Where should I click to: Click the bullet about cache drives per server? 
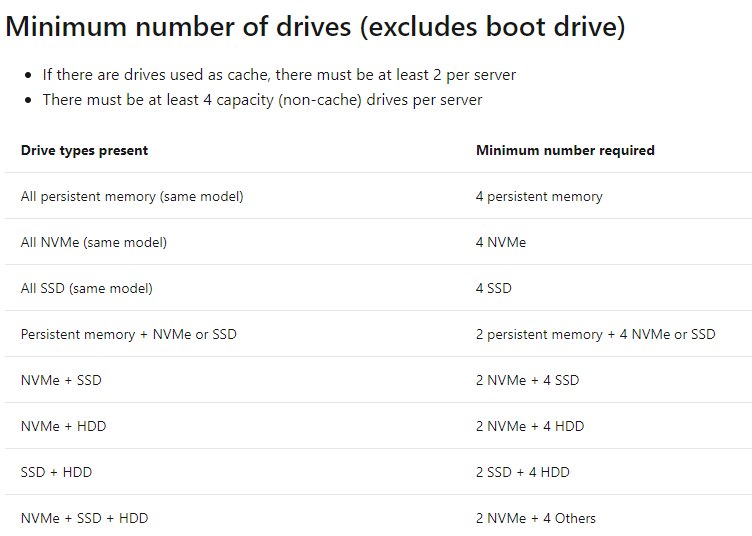(x=279, y=75)
